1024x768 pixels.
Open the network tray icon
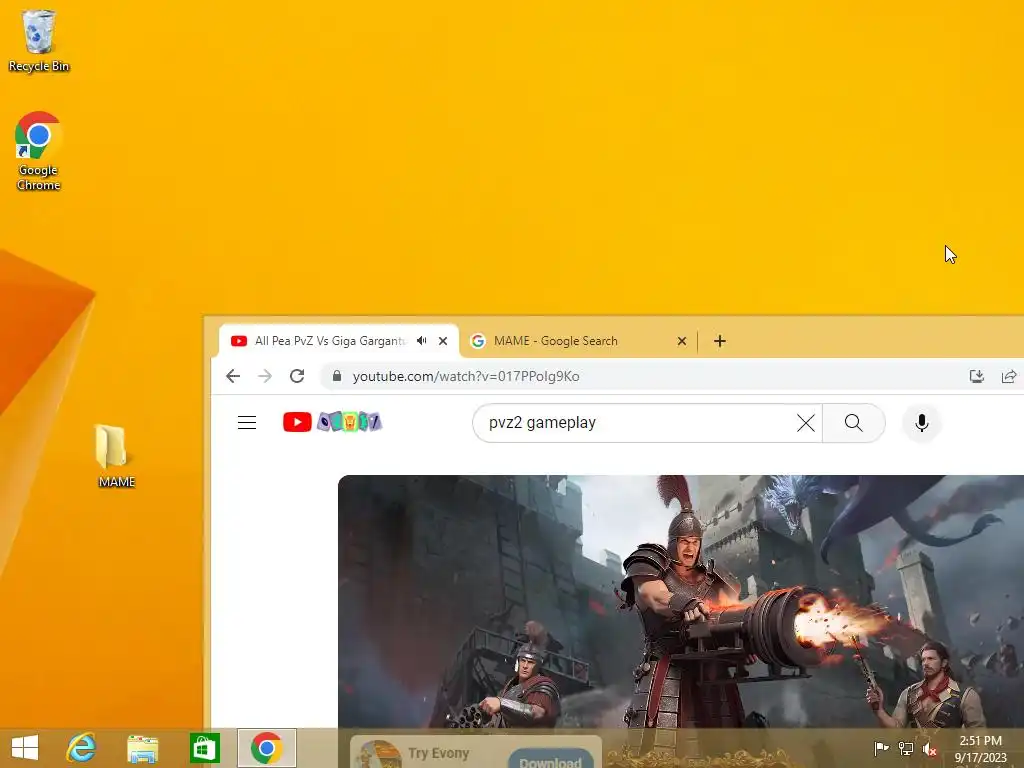906,748
